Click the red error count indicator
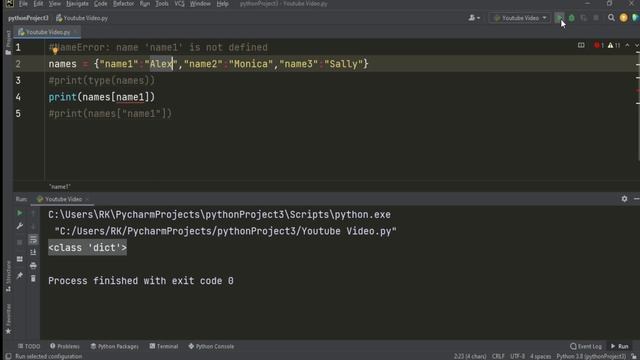 [599, 45]
